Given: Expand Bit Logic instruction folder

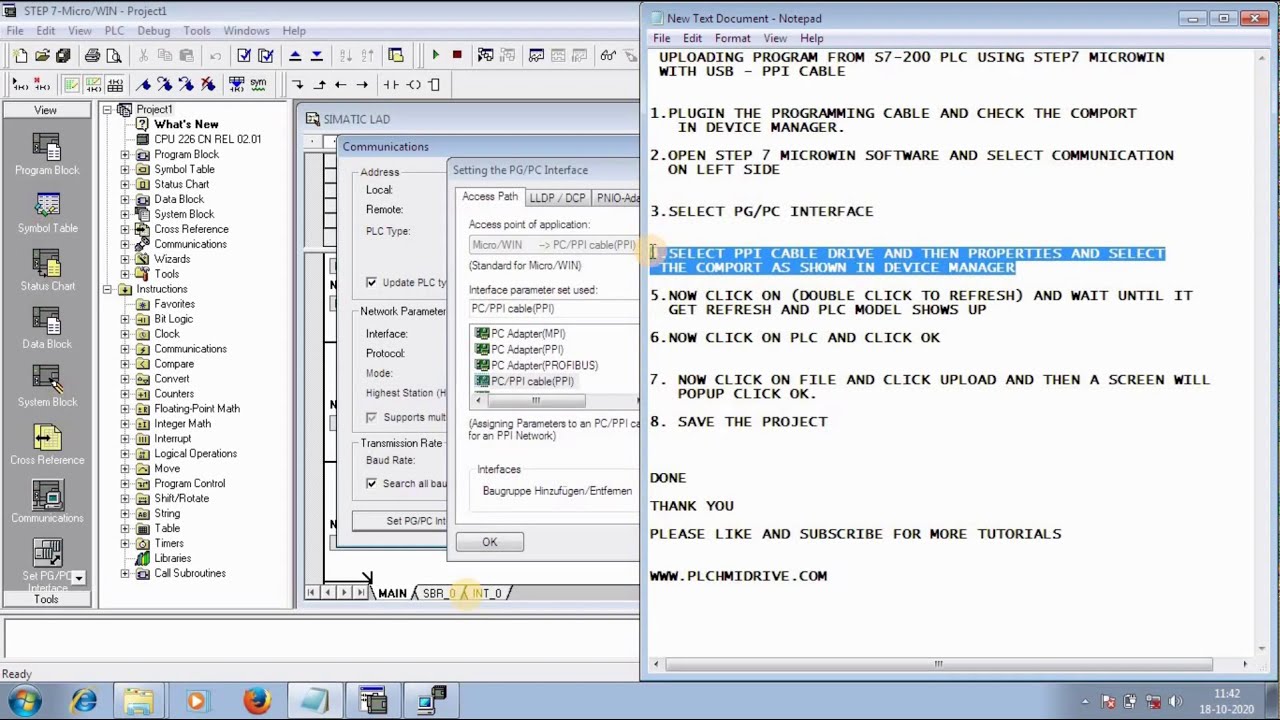Looking at the screenshot, I should click(125, 319).
